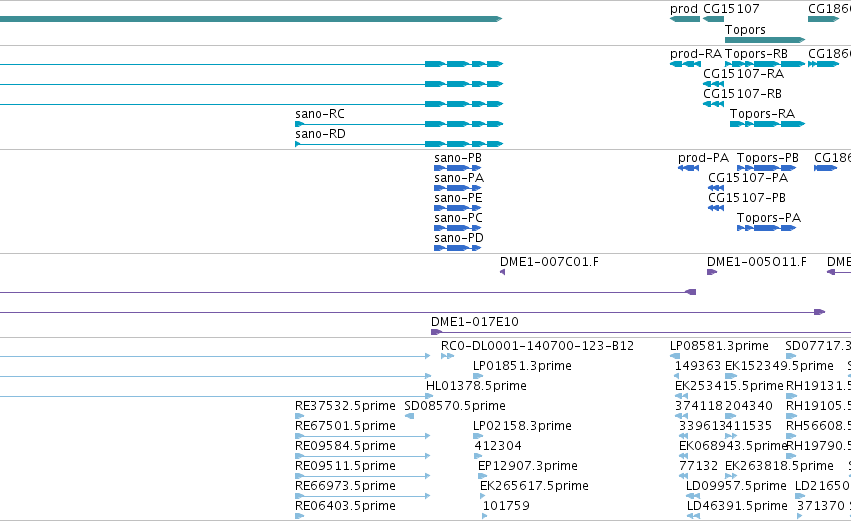Image resolution: width=851 pixels, height=521 pixels.
Task: Click the sano-PA protein feature
Action: click(x=458, y=188)
